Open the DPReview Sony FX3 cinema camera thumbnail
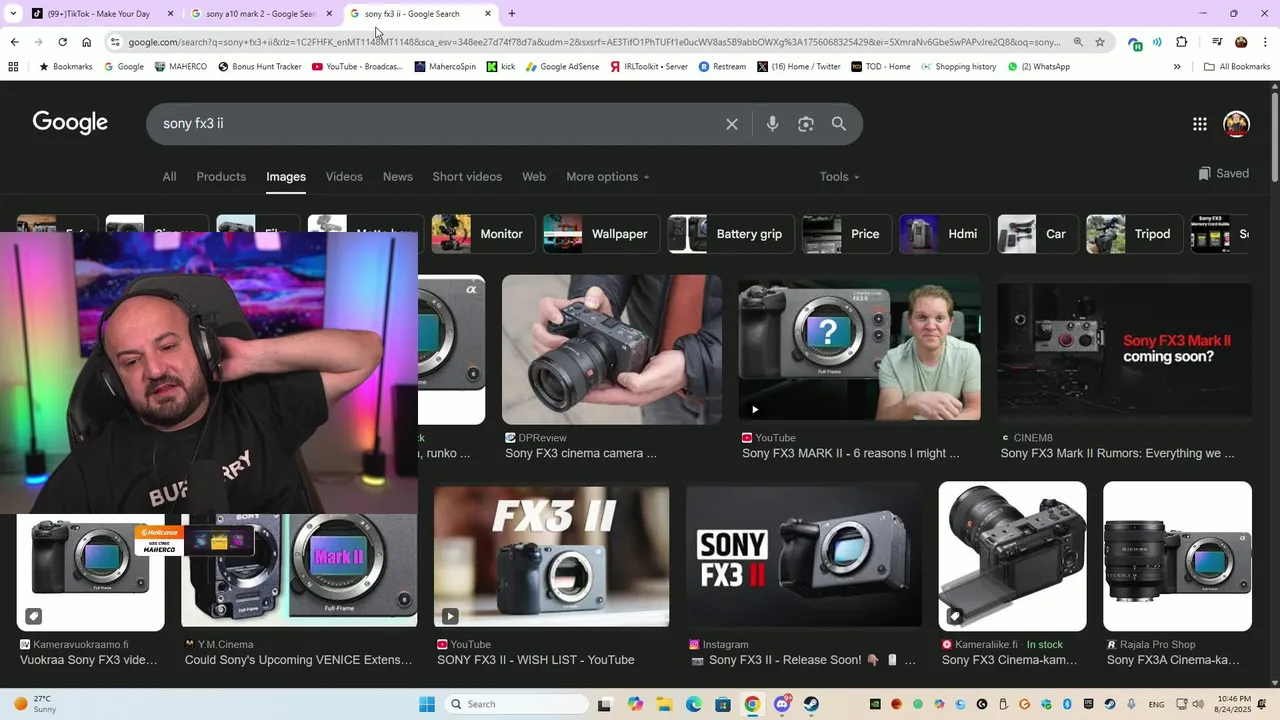 coord(612,350)
